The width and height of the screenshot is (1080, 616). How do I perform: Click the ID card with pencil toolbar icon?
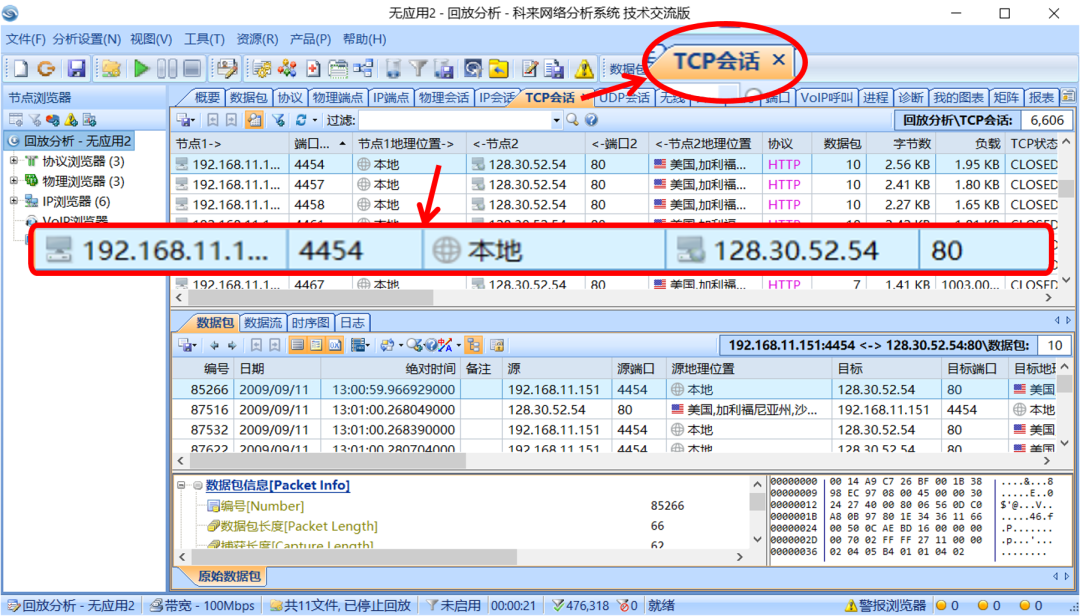click(226, 68)
